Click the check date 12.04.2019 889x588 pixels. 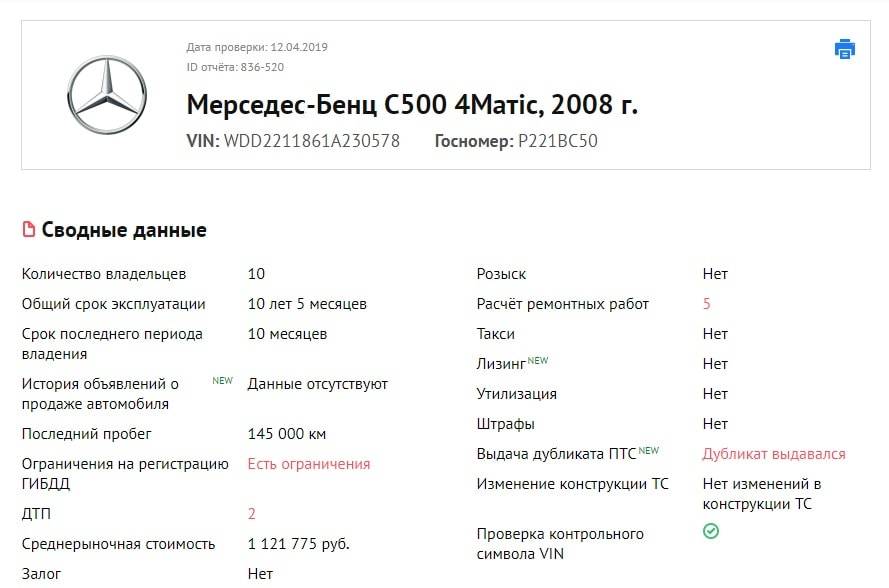coord(299,47)
